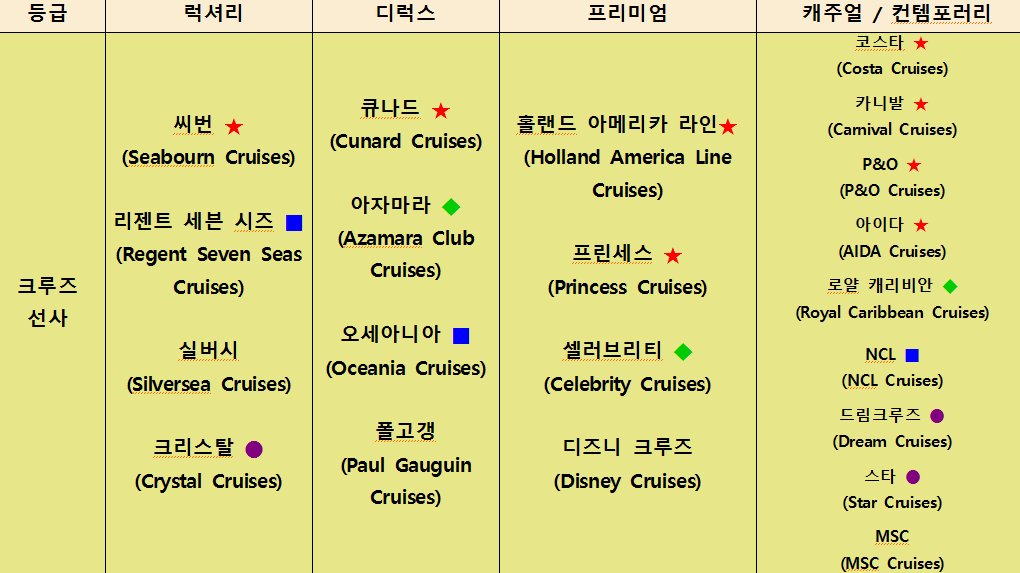Image resolution: width=1020 pixels, height=573 pixels.
Task: Click the red star beside 큐나드
Action: pos(441,111)
